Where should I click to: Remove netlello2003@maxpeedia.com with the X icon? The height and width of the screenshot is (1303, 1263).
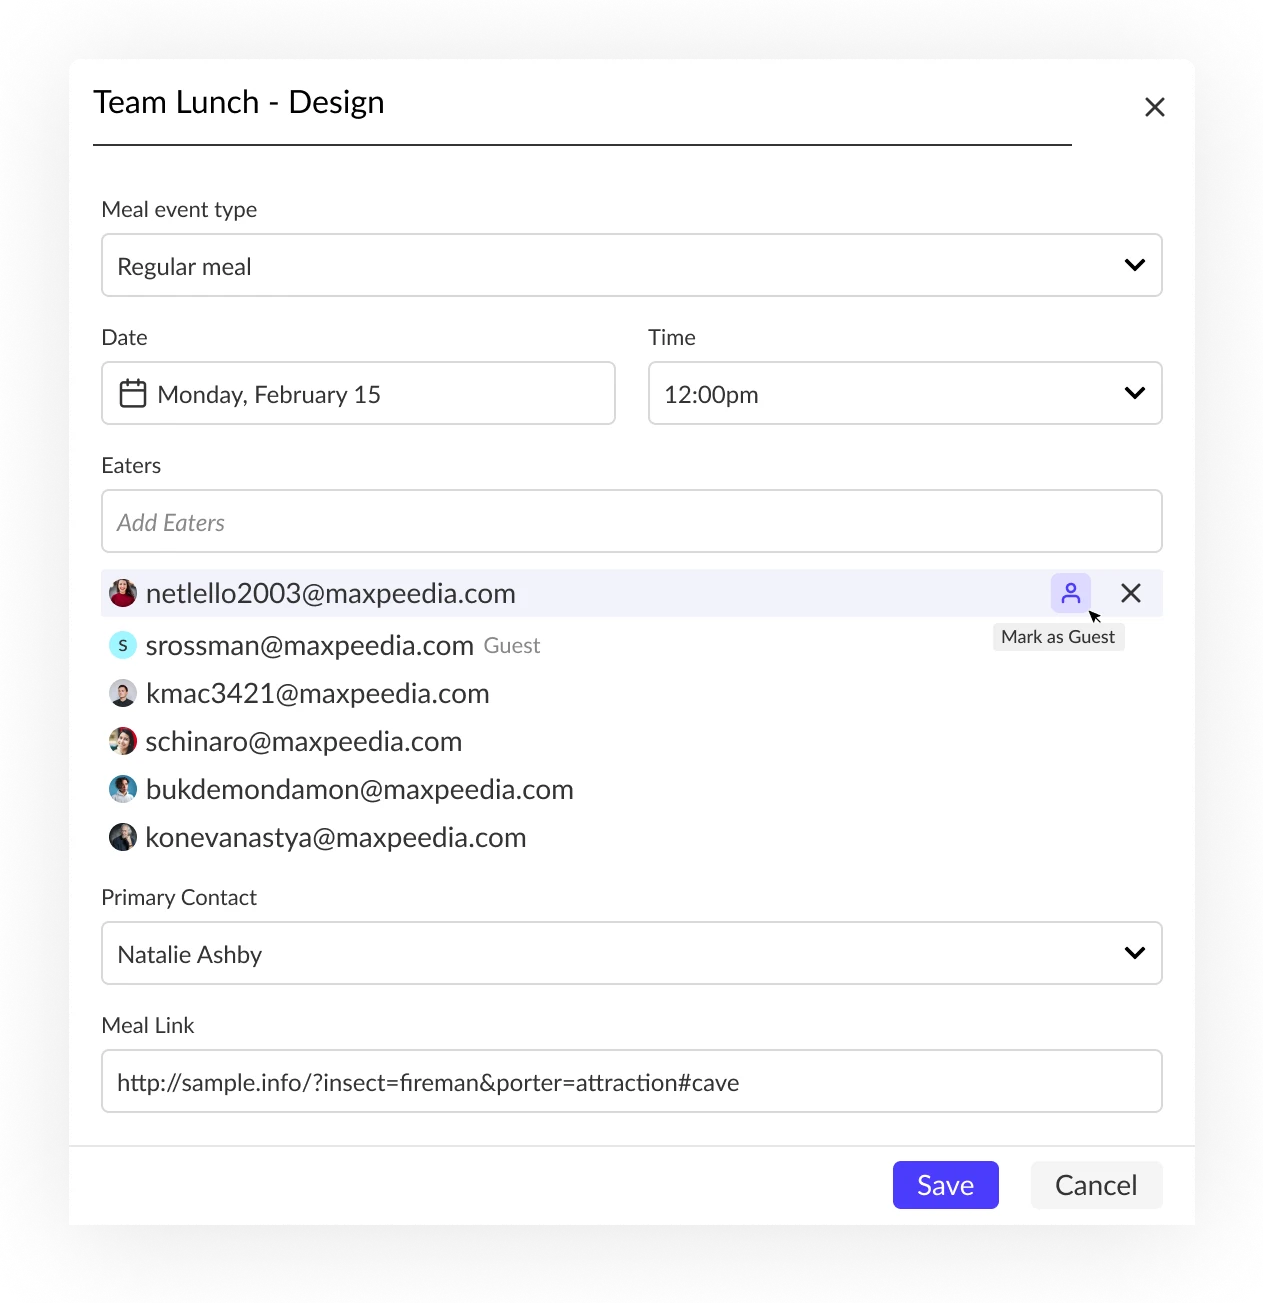pyautogui.click(x=1131, y=593)
